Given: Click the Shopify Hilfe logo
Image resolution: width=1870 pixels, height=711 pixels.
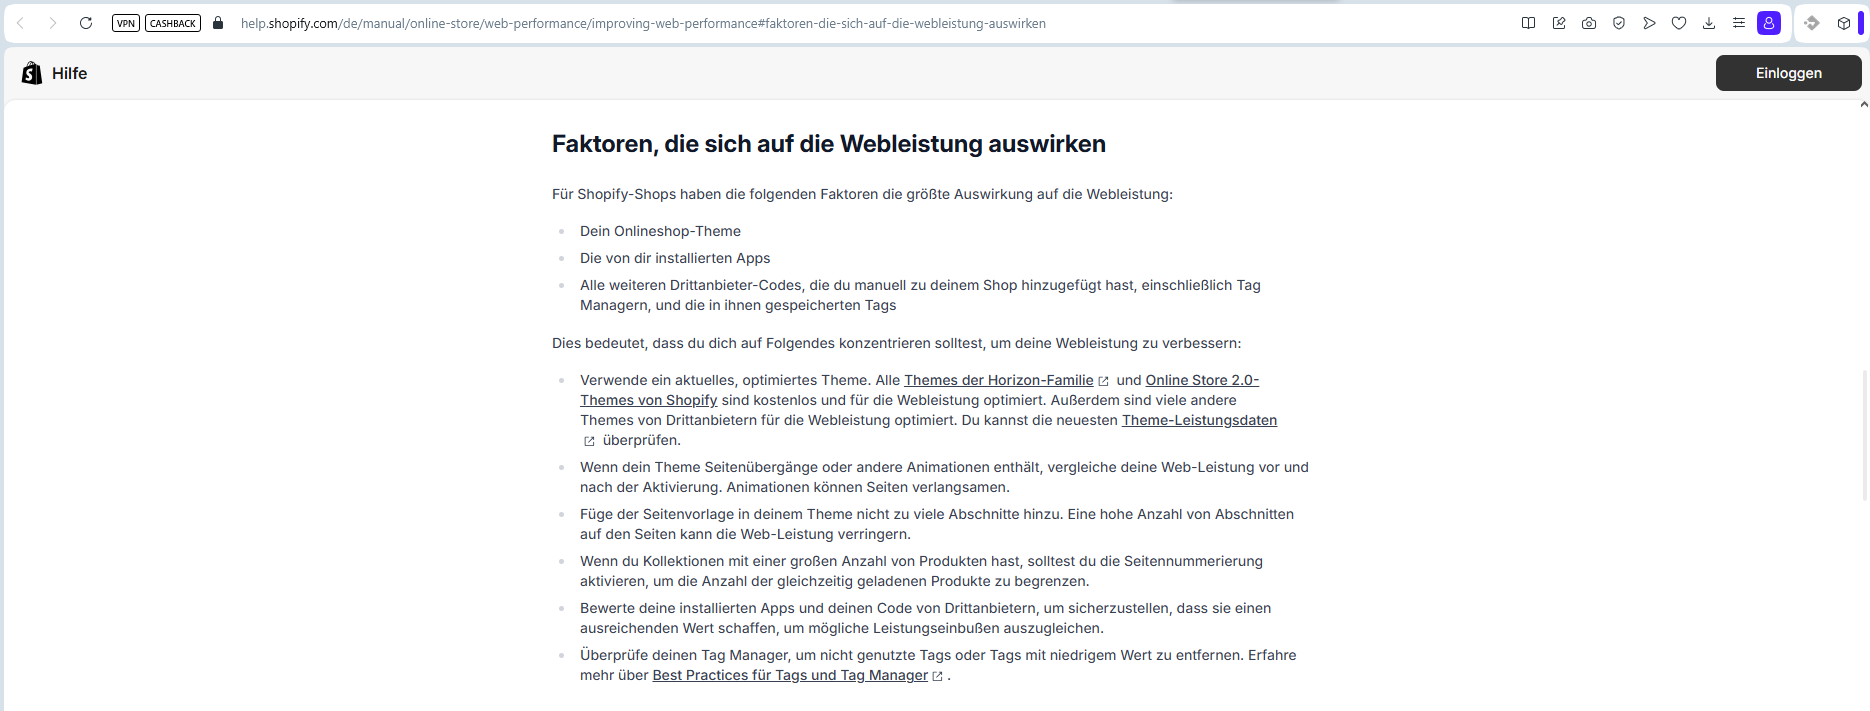Looking at the screenshot, I should tap(54, 73).
